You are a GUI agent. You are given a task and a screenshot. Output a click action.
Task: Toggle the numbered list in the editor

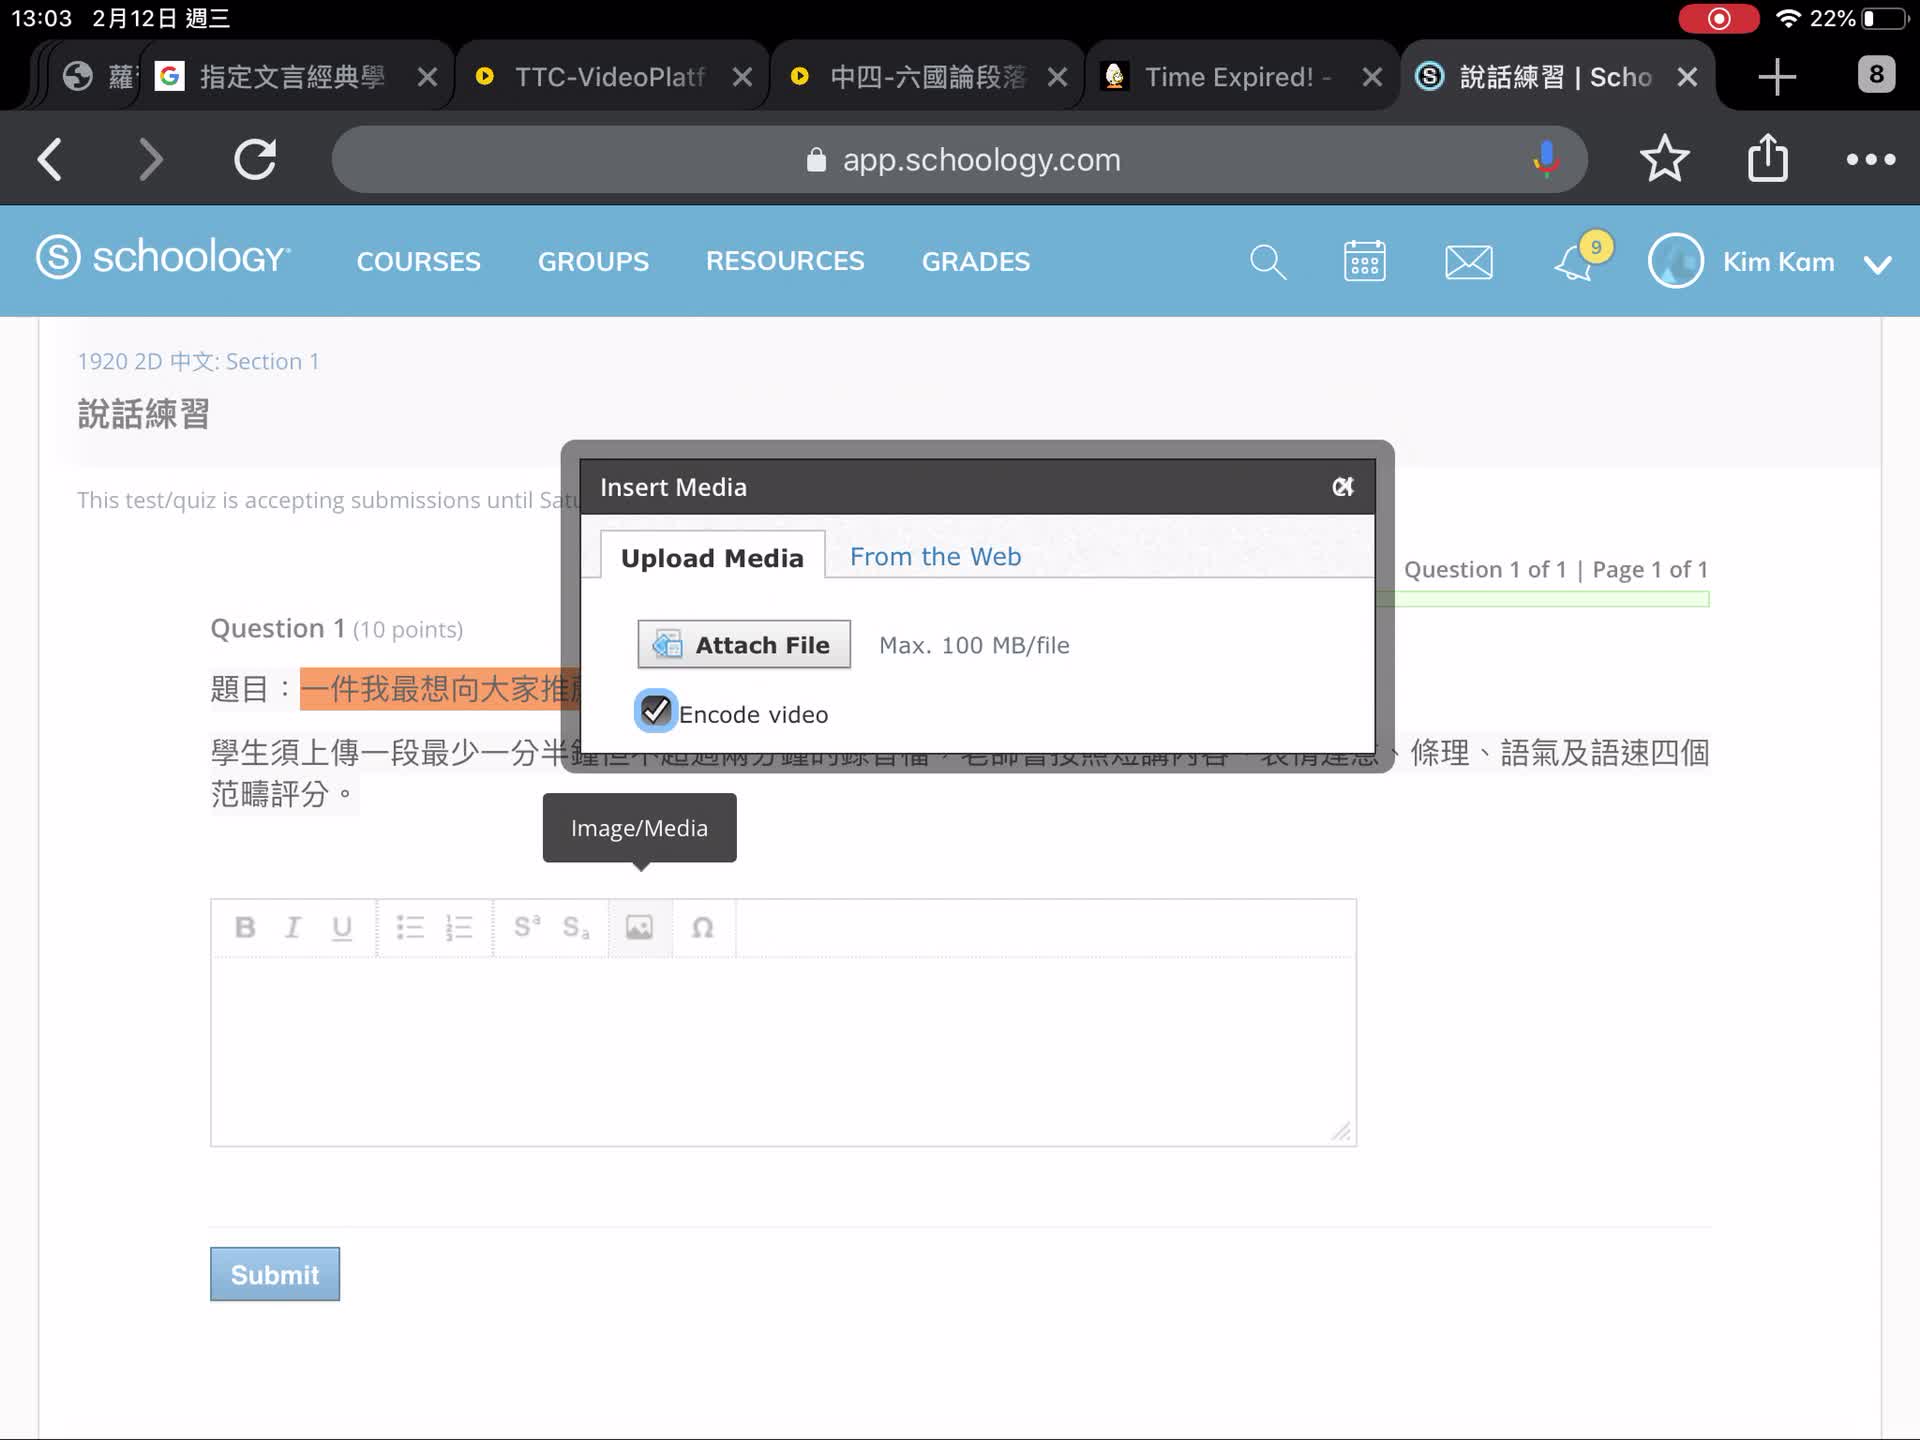458,927
